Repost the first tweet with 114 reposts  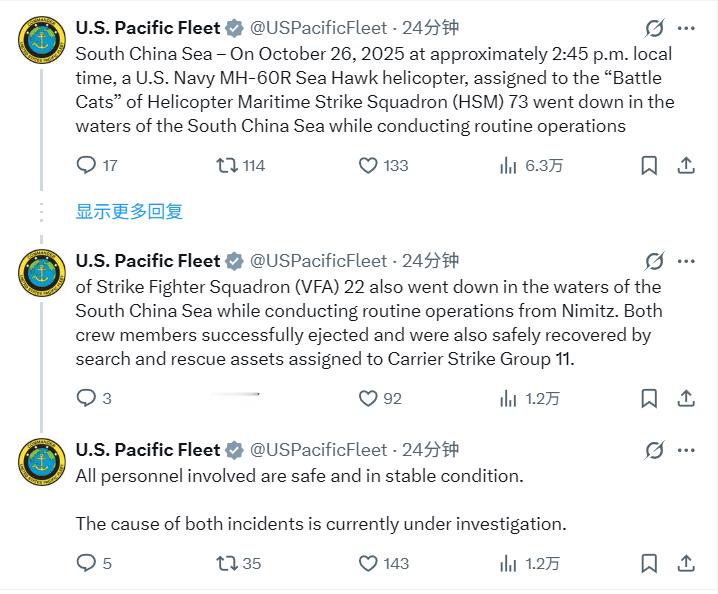pyautogui.click(x=228, y=165)
